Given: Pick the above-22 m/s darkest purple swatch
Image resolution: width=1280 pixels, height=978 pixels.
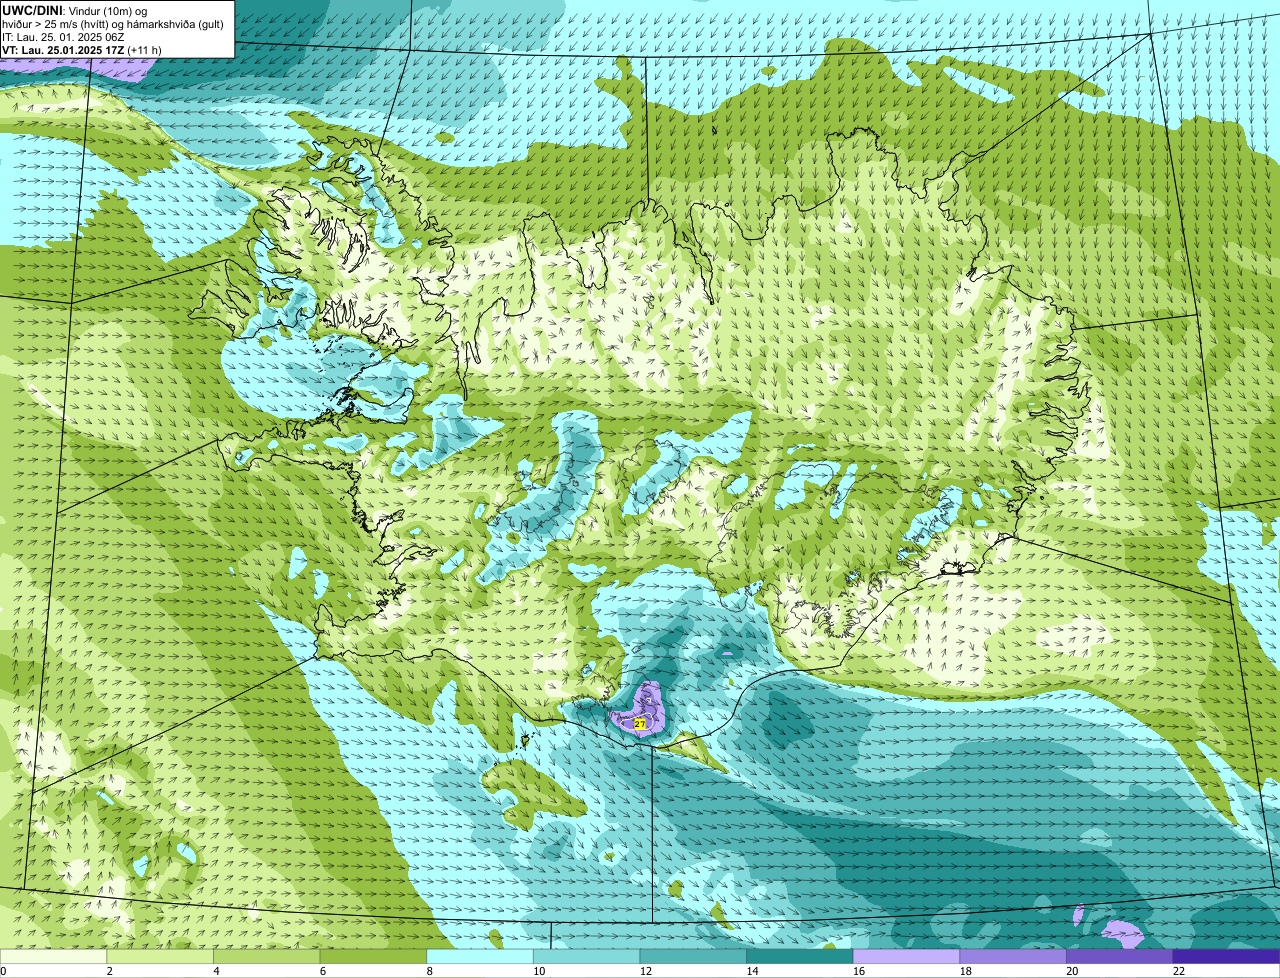Looking at the screenshot, I should click(1226, 956).
